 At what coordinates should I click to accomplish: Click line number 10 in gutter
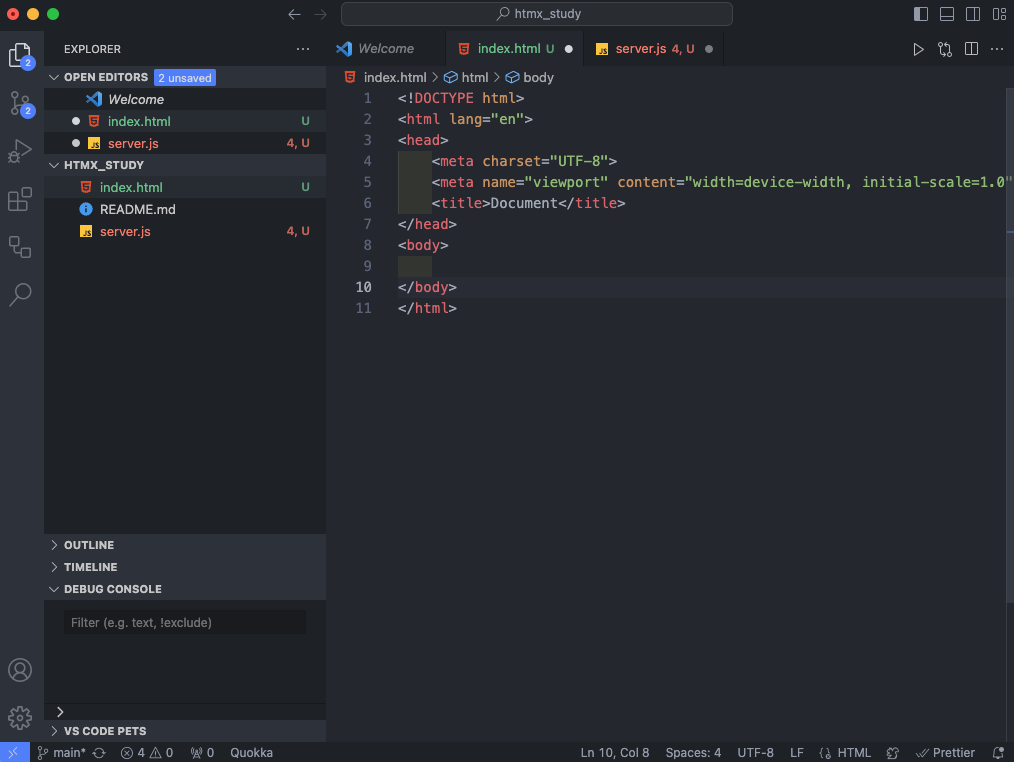pos(363,287)
